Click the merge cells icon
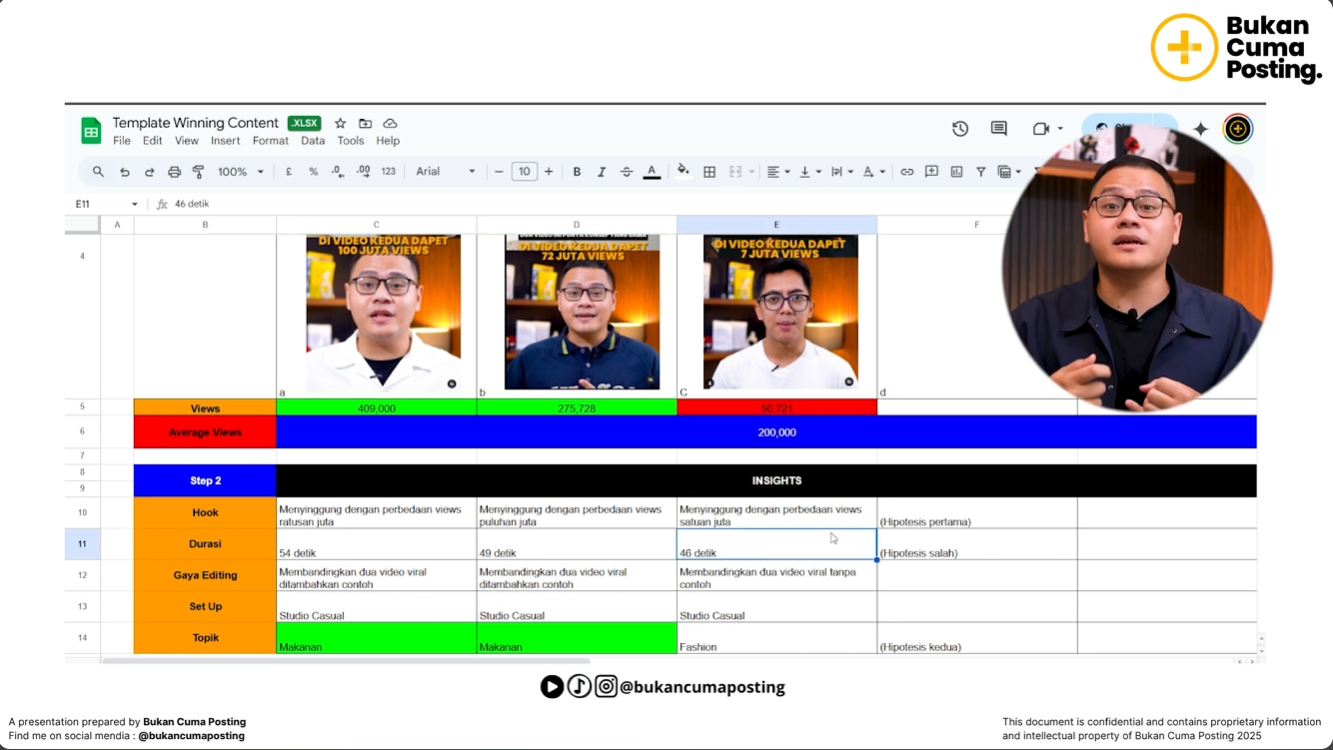 [x=735, y=172]
